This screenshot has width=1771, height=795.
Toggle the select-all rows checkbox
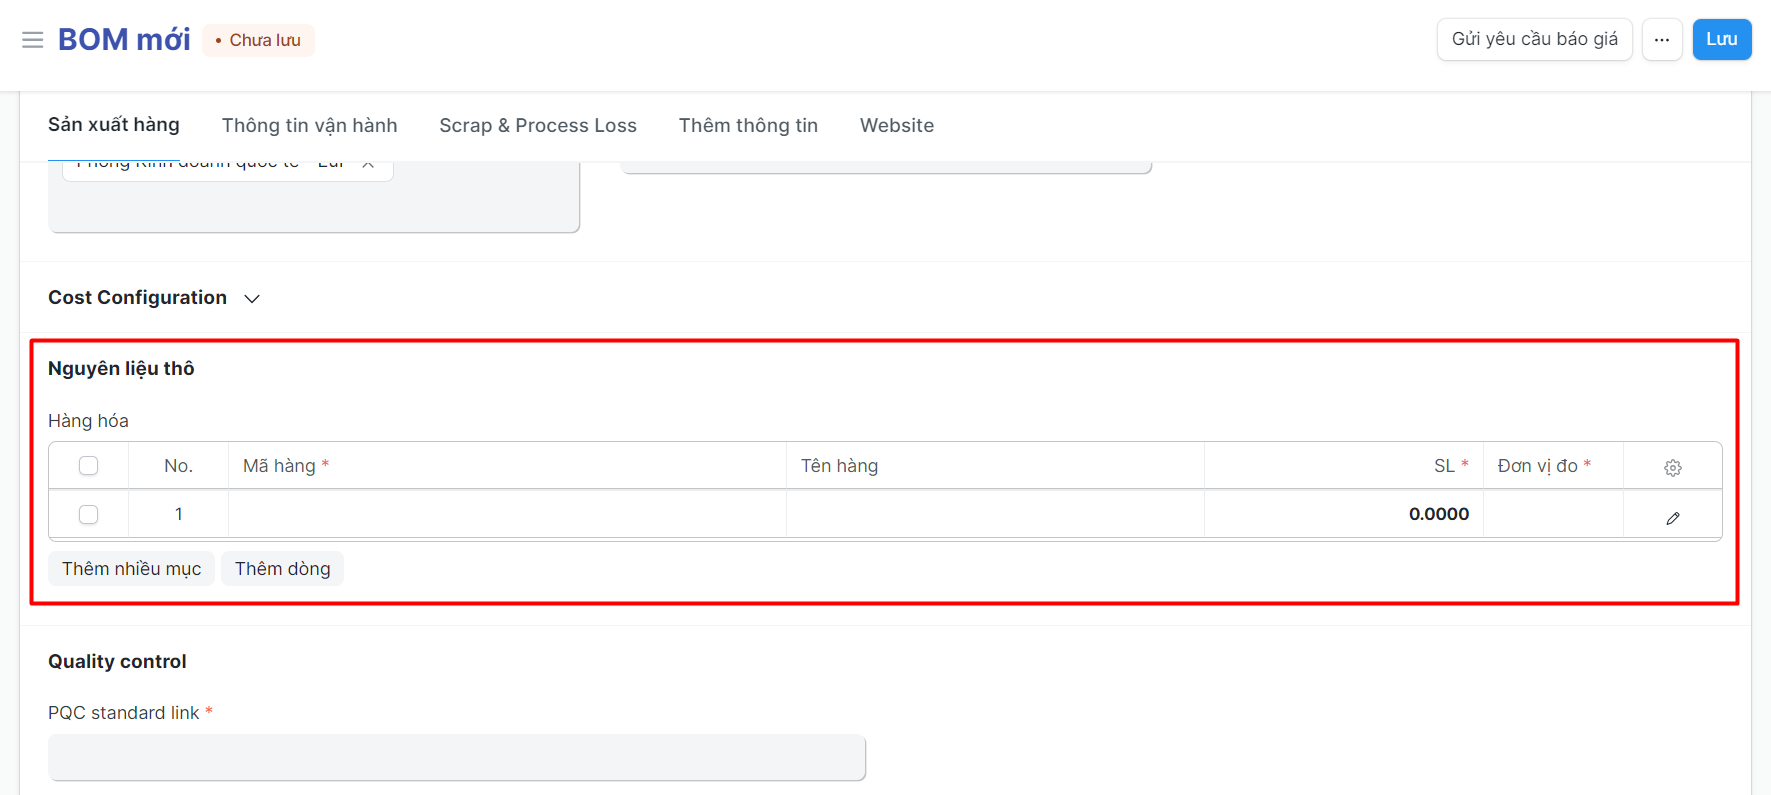tap(89, 466)
